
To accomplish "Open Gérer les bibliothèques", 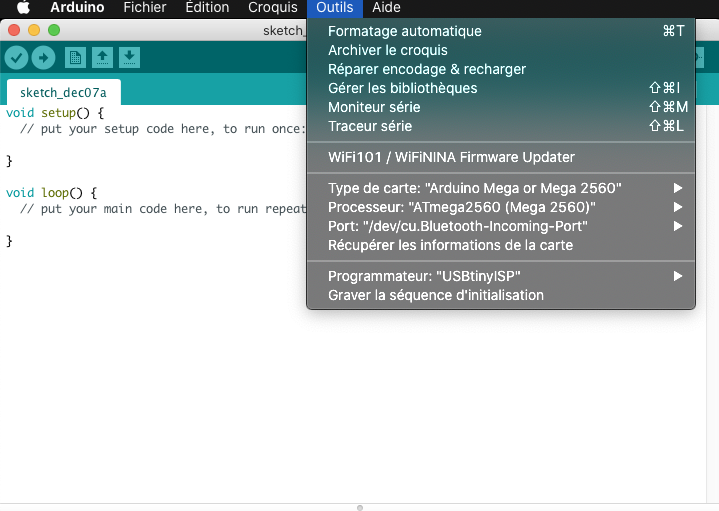I will click(x=501, y=88).
